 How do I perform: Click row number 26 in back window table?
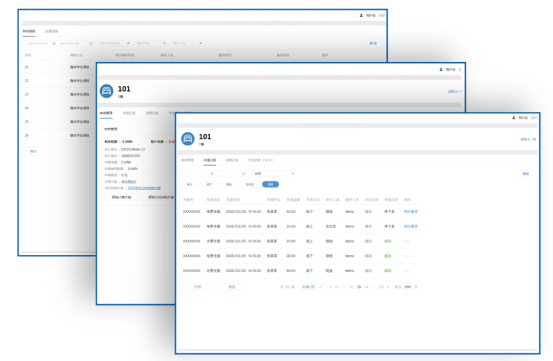(26, 135)
